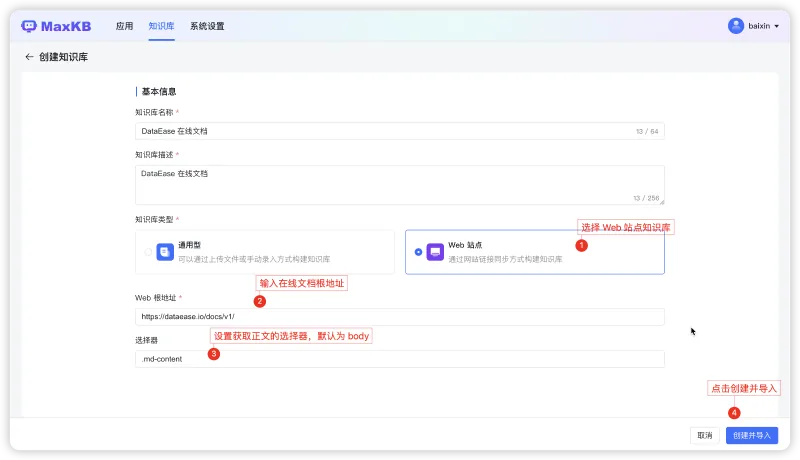
Task: Click the 基本信息 section heading
Action: 159,92
